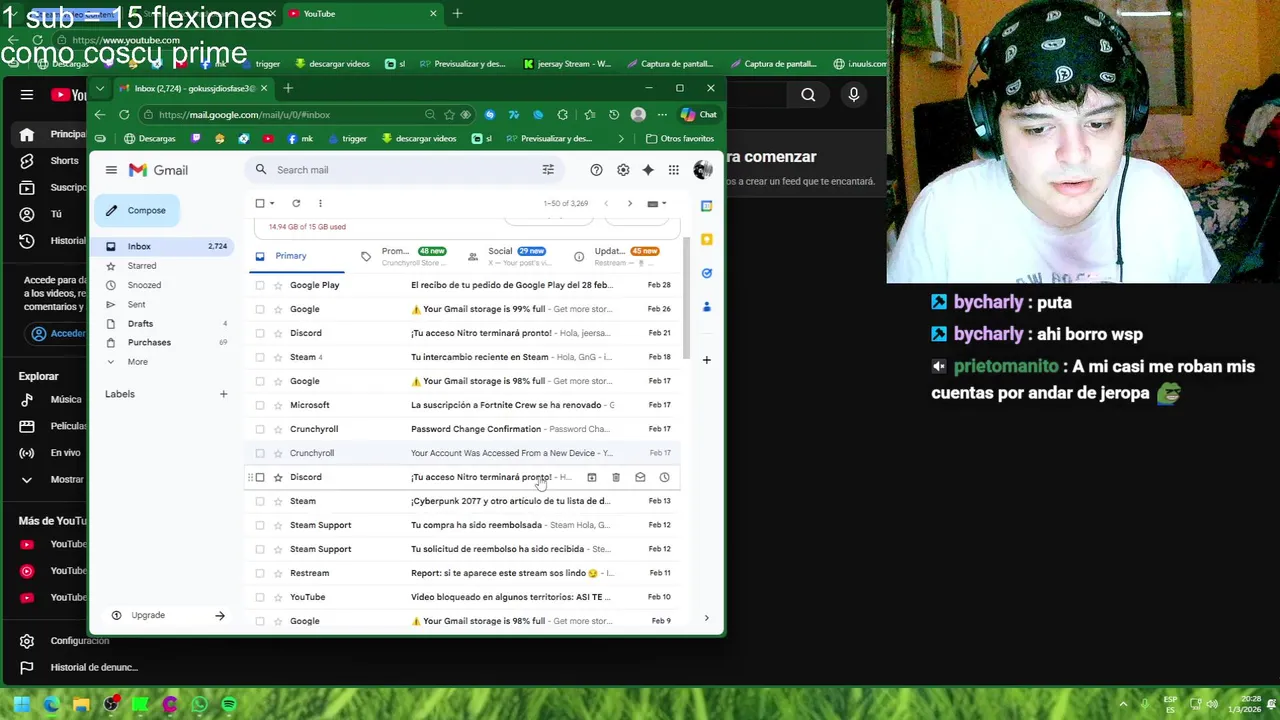Switch to the Promotions tab
The height and width of the screenshot is (720, 1280).
click(402, 256)
